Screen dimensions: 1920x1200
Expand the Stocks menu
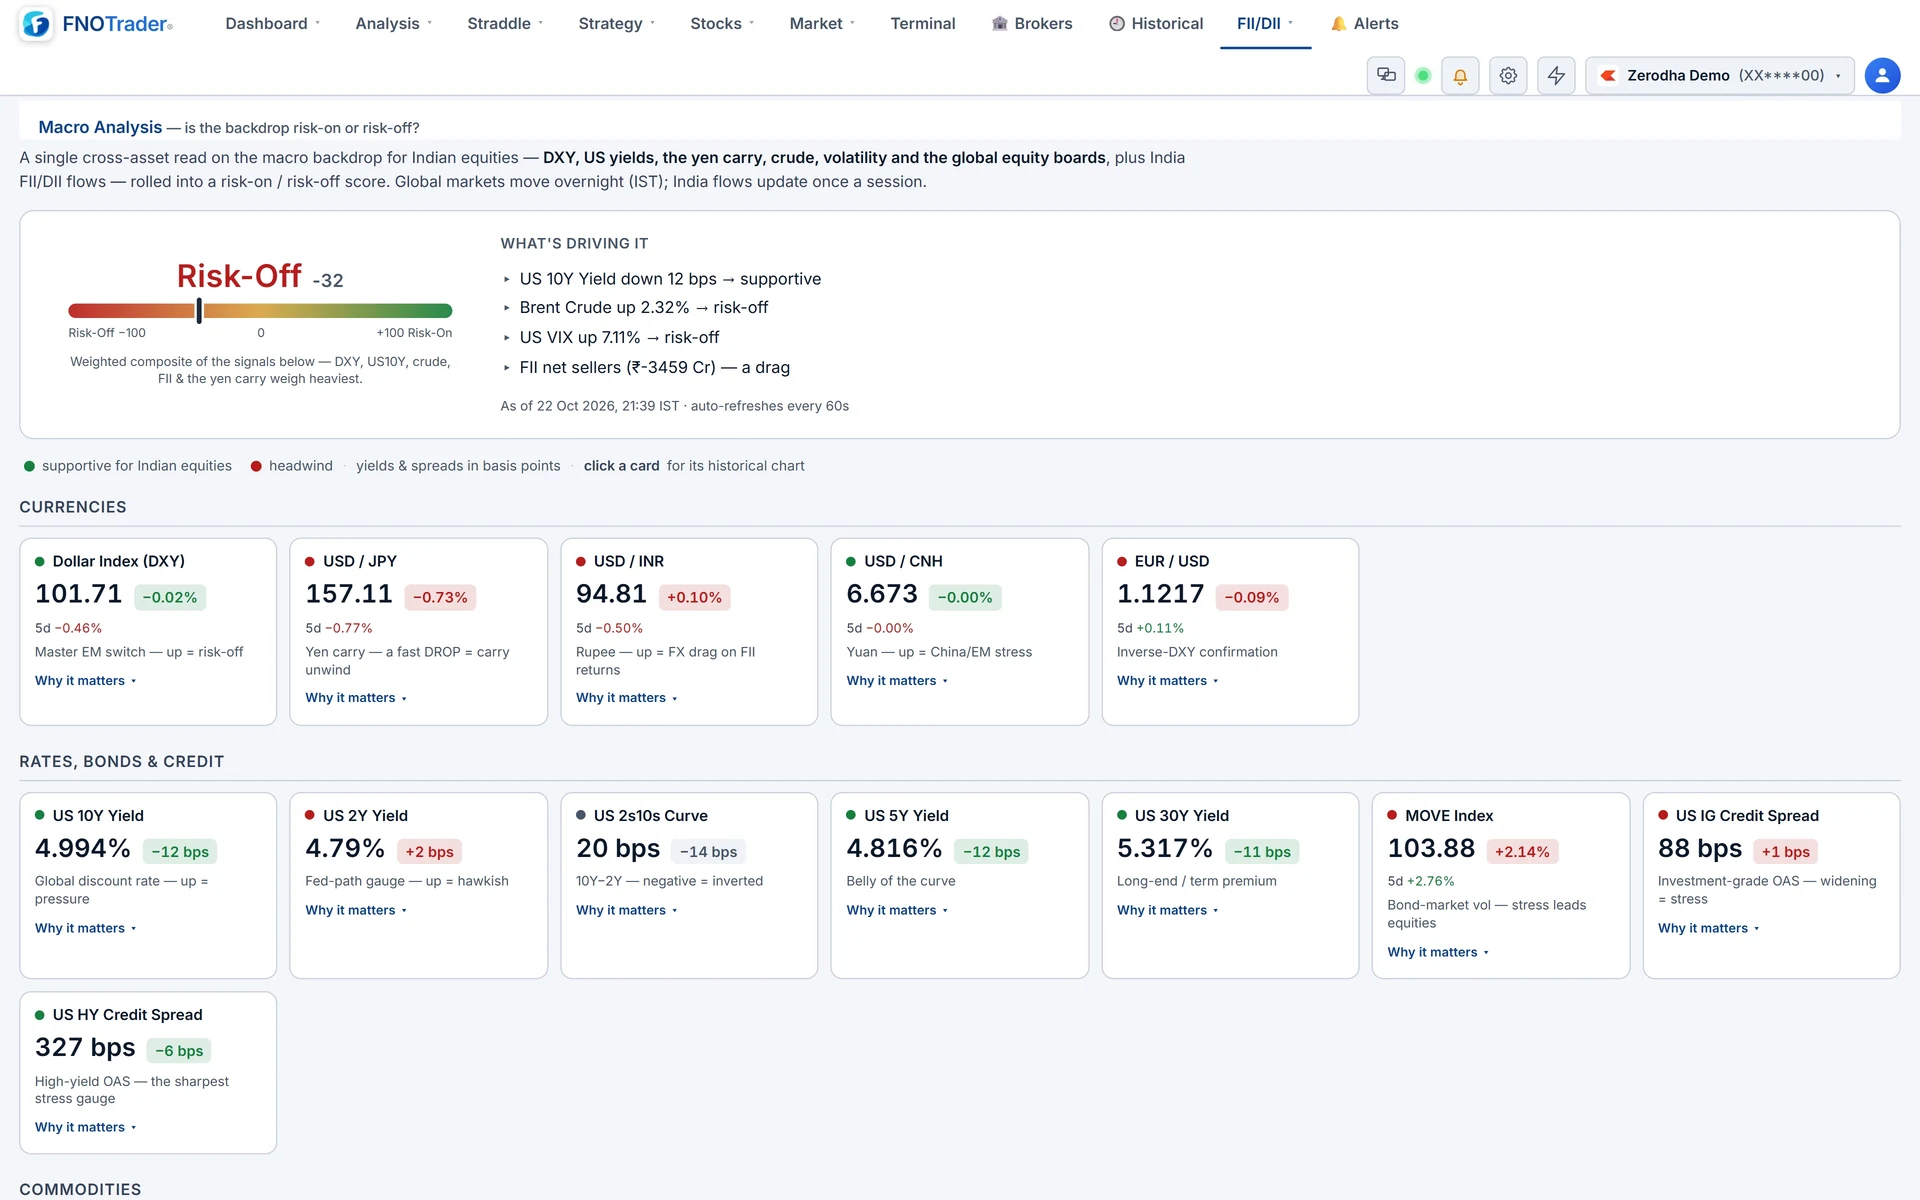722,23
